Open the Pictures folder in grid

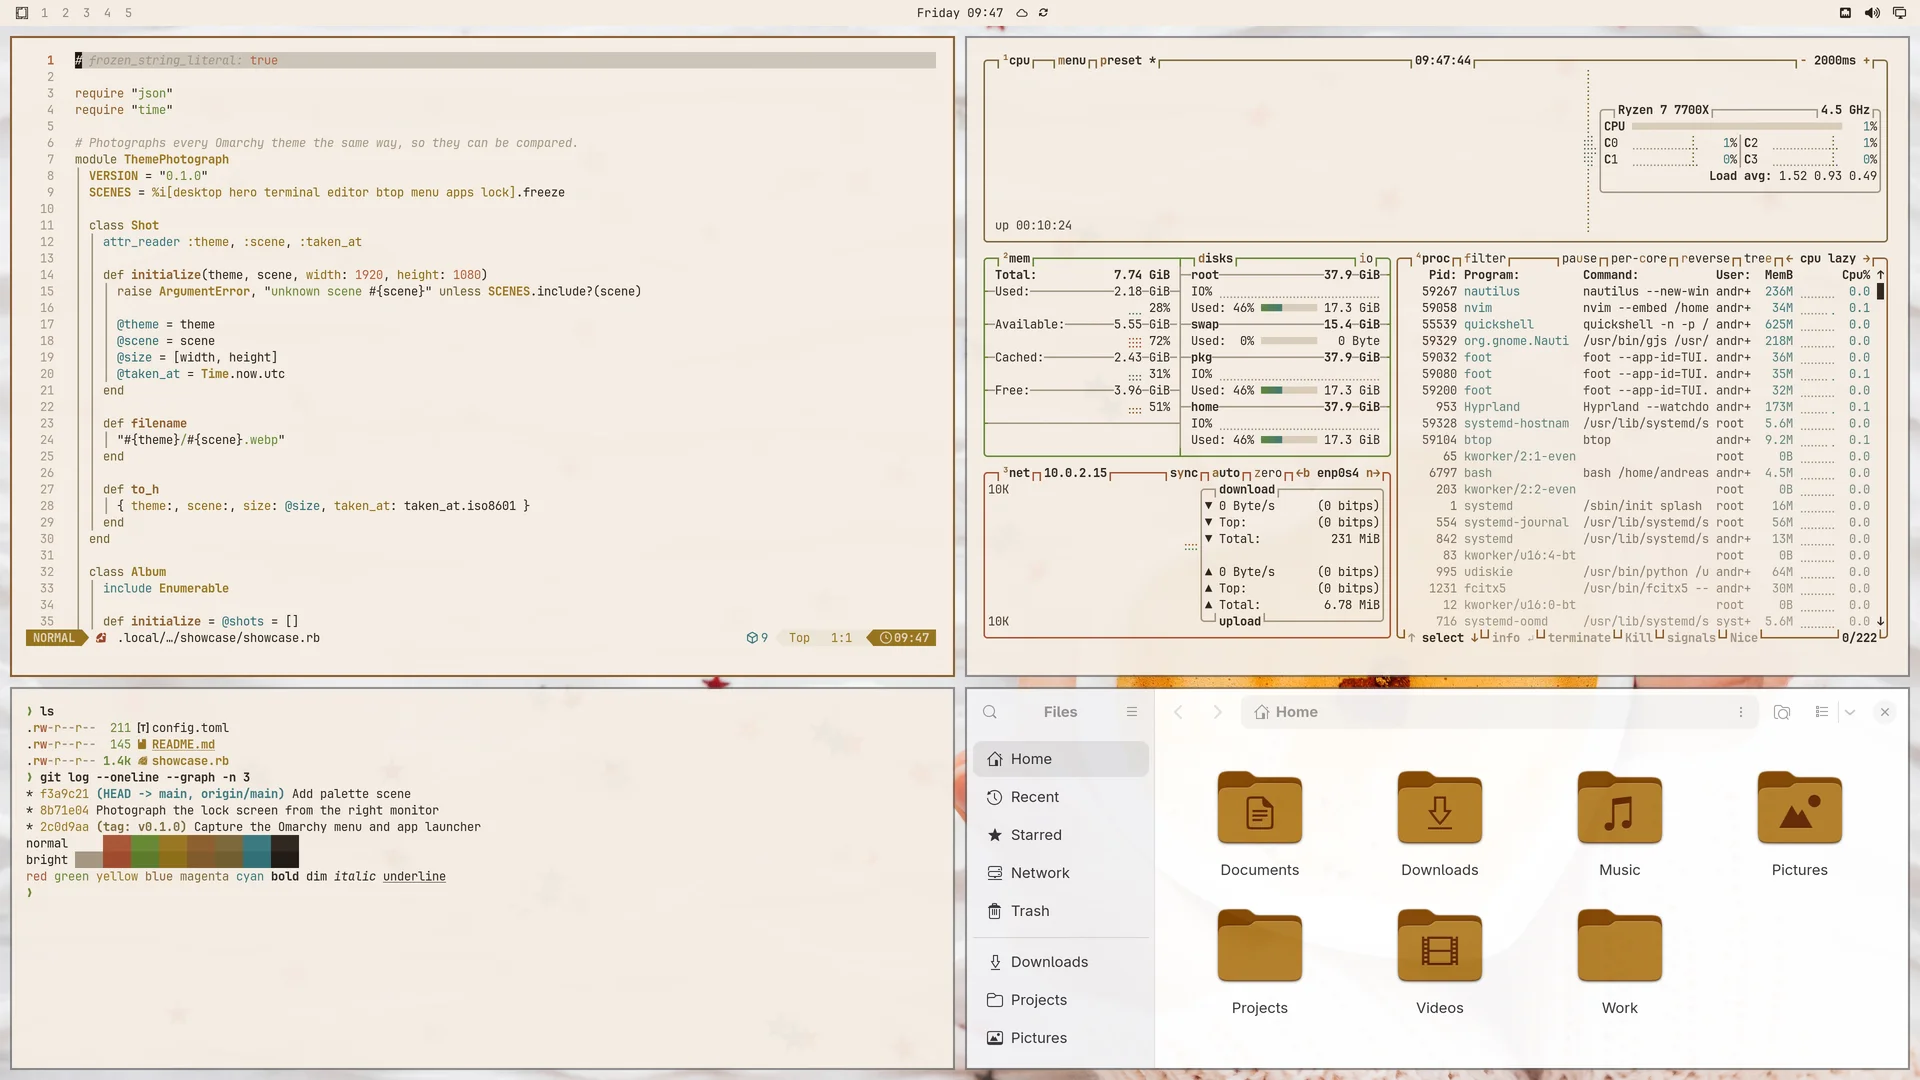click(x=1800, y=825)
